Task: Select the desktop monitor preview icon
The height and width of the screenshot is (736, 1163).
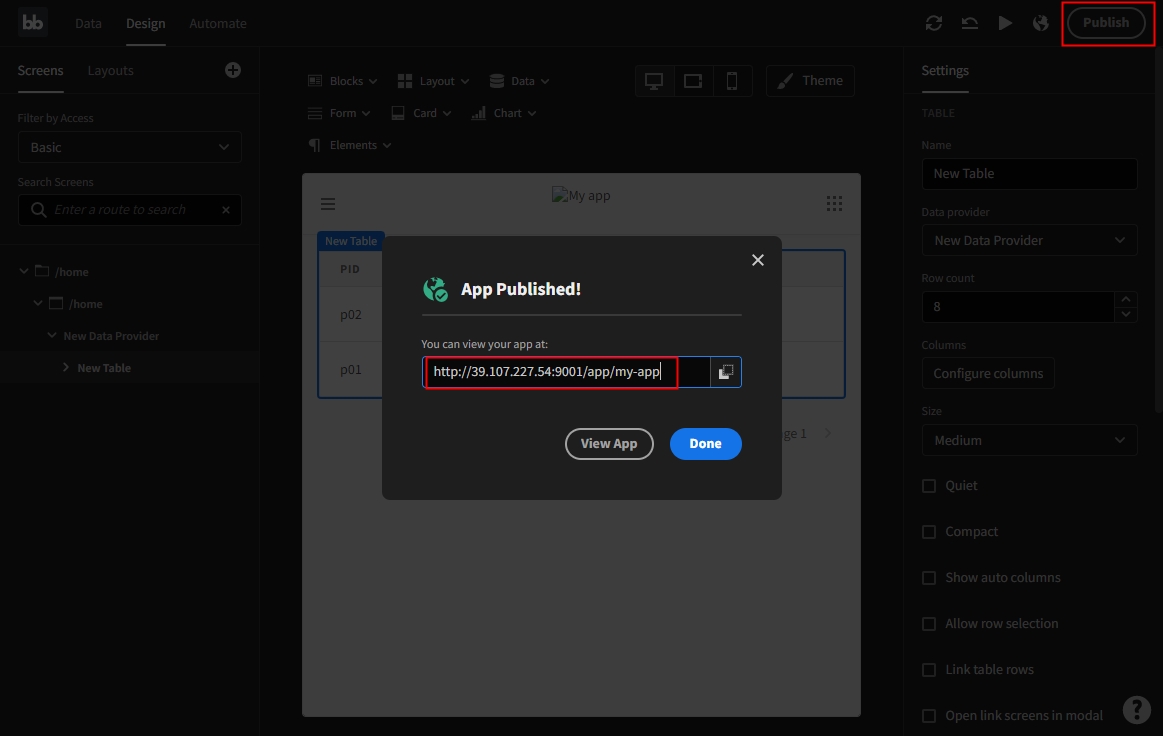Action: (655, 81)
